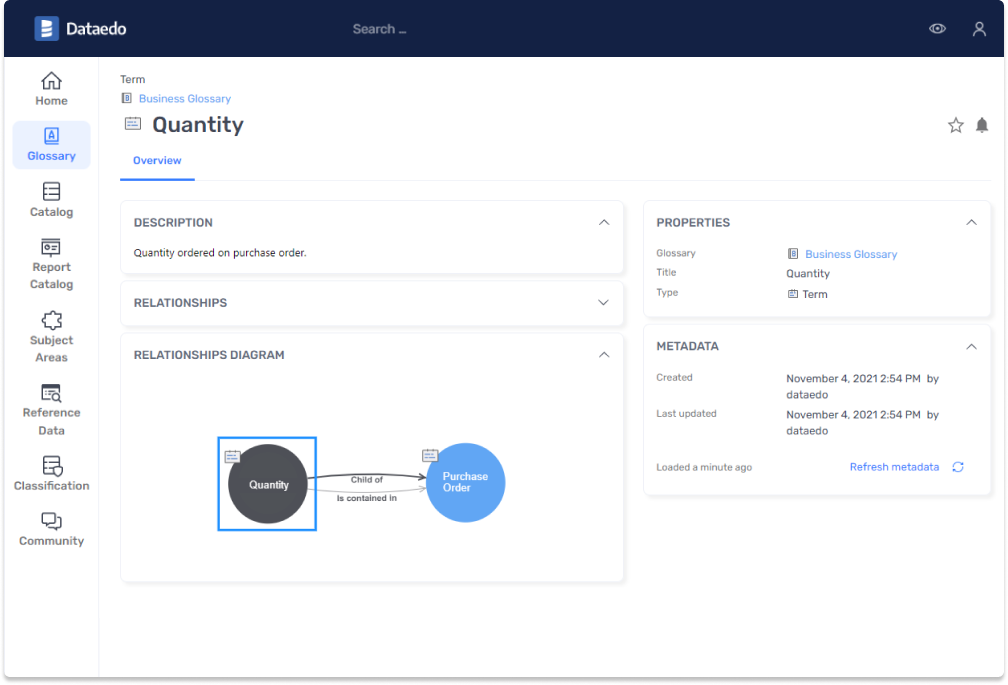This screenshot has width=1008, height=685.
Task: Open Business Glossary breadcrumb link
Action: [184, 99]
